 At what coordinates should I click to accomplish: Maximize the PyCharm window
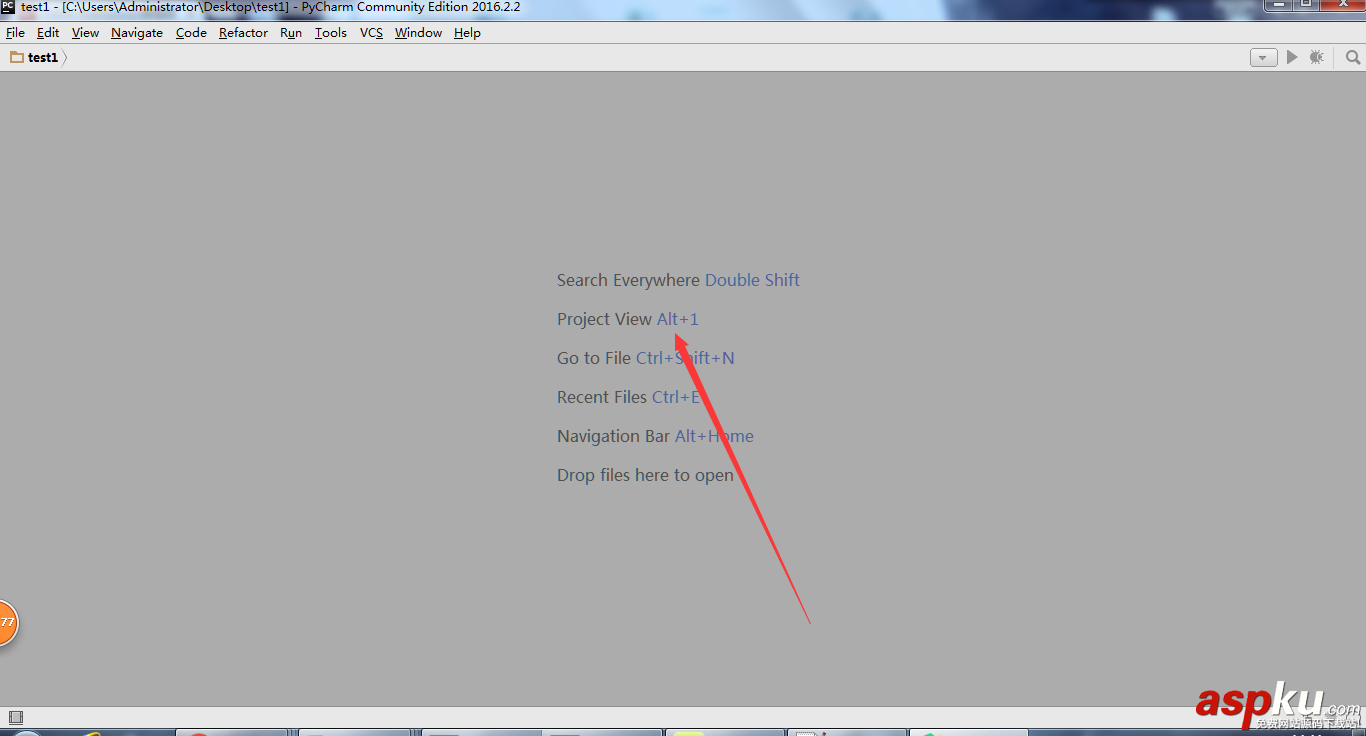point(1306,6)
